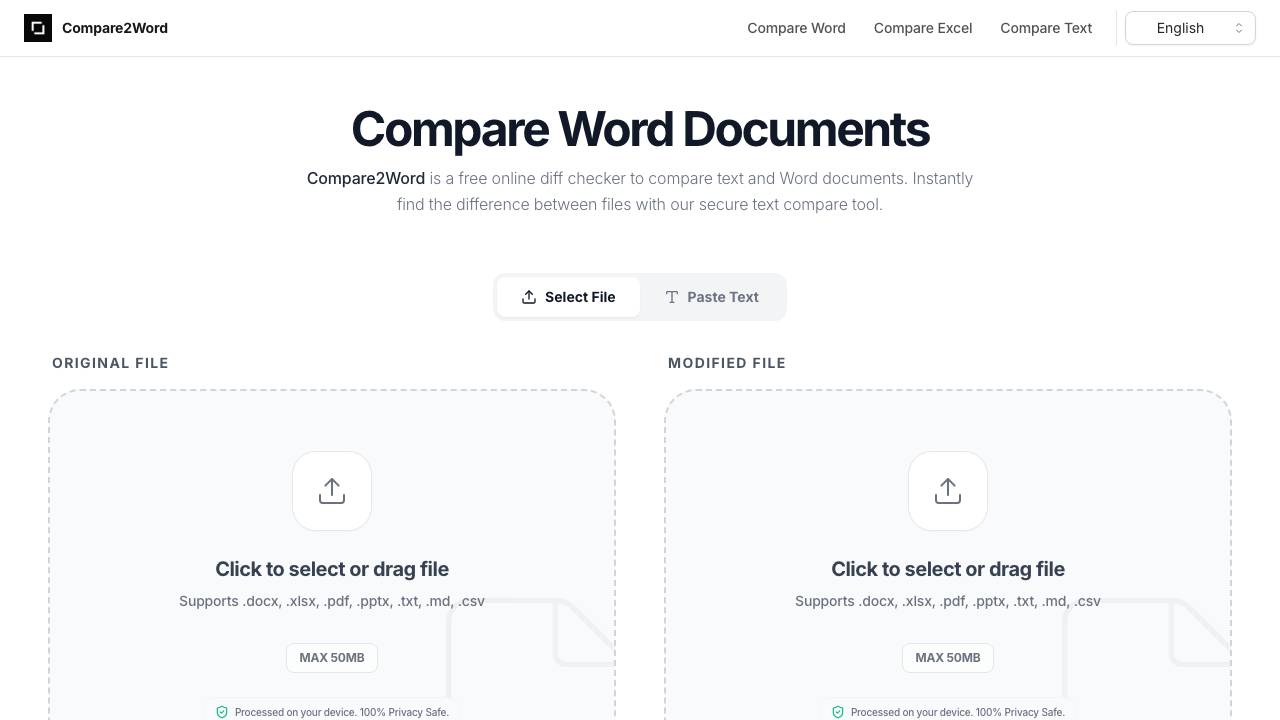Switch to the Paste Text tab

(712, 297)
